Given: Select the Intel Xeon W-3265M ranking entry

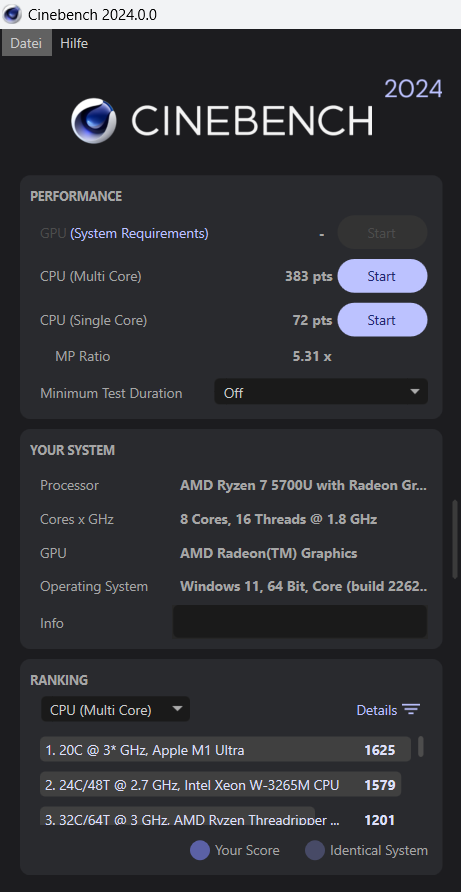Looking at the screenshot, I should click(x=221, y=784).
